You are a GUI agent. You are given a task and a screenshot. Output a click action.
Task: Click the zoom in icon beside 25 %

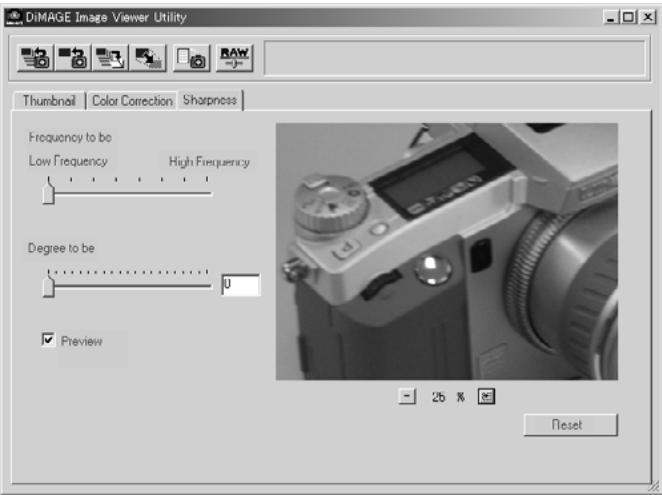click(x=486, y=396)
